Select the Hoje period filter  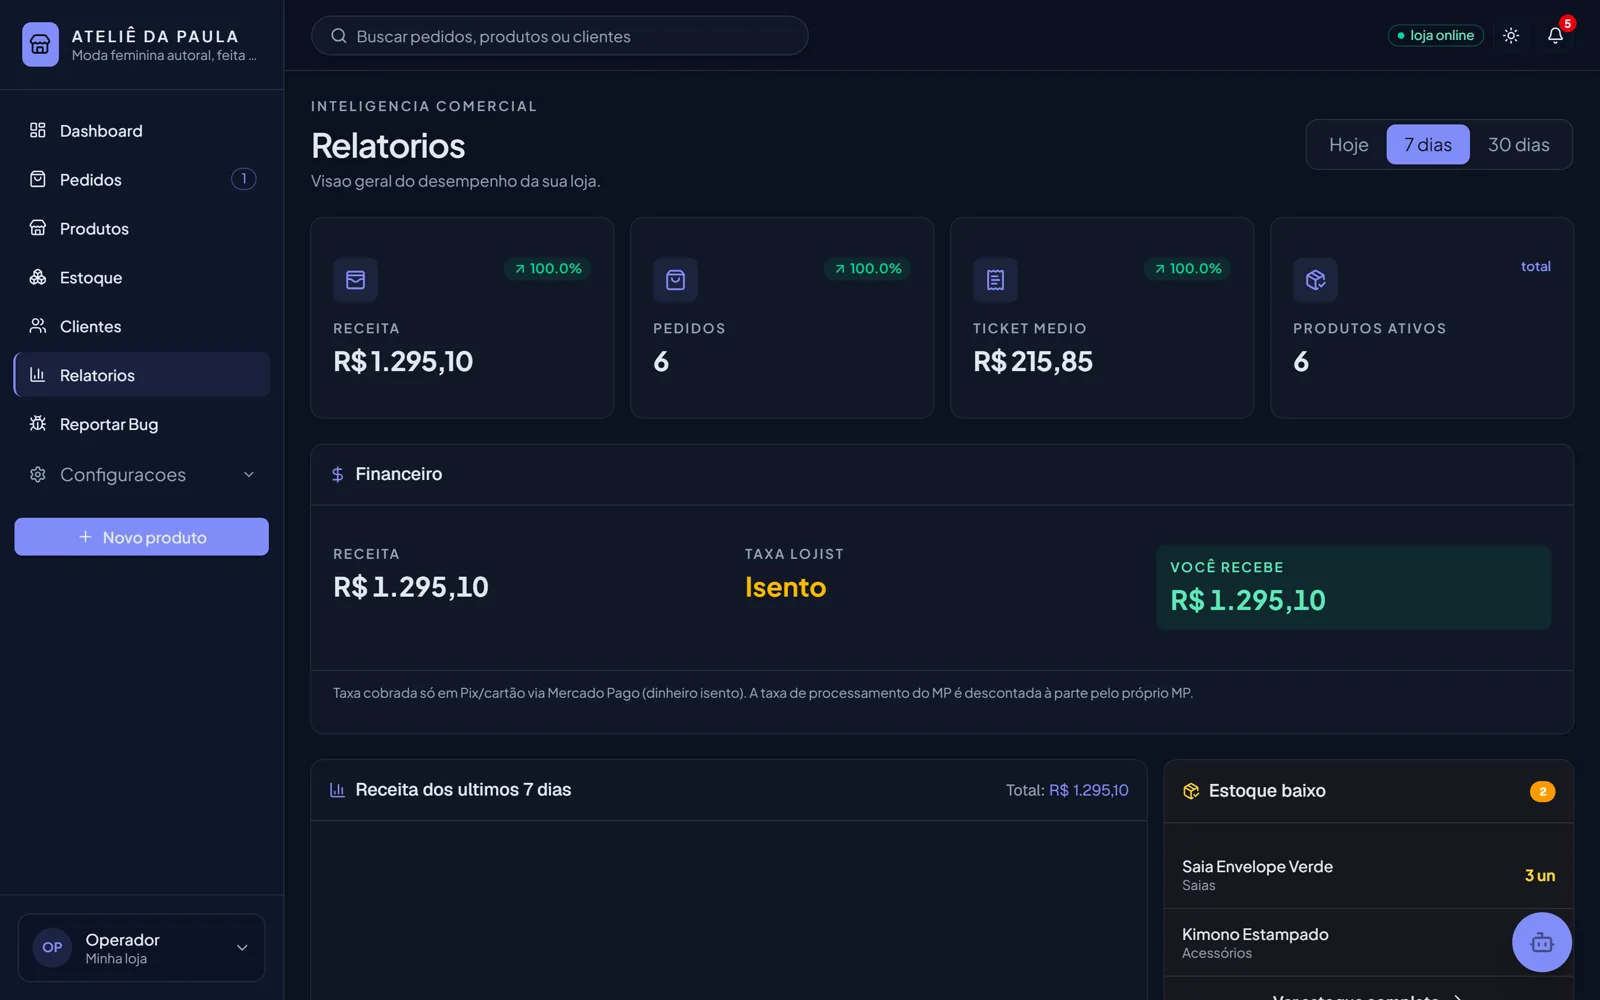pyautogui.click(x=1348, y=145)
